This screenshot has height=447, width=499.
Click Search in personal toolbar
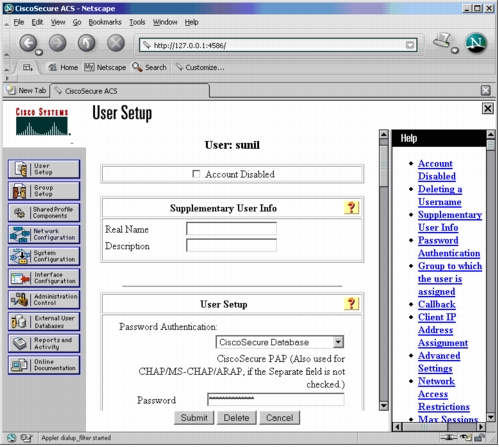pos(149,68)
